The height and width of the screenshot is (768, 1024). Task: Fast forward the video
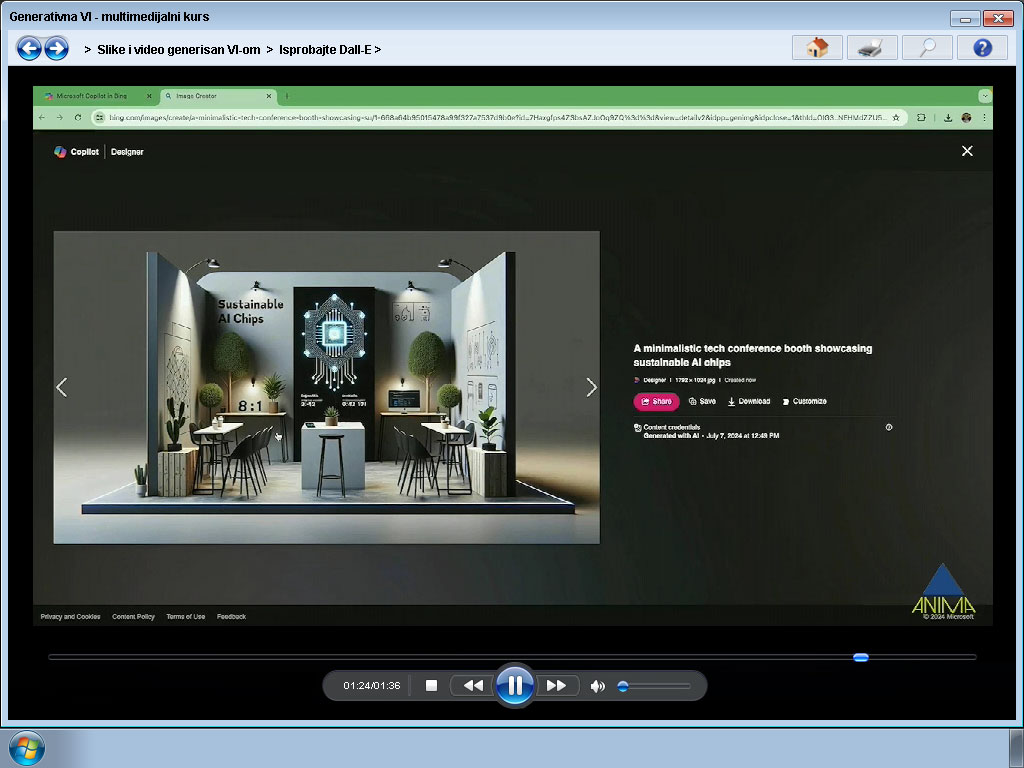pyautogui.click(x=556, y=686)
